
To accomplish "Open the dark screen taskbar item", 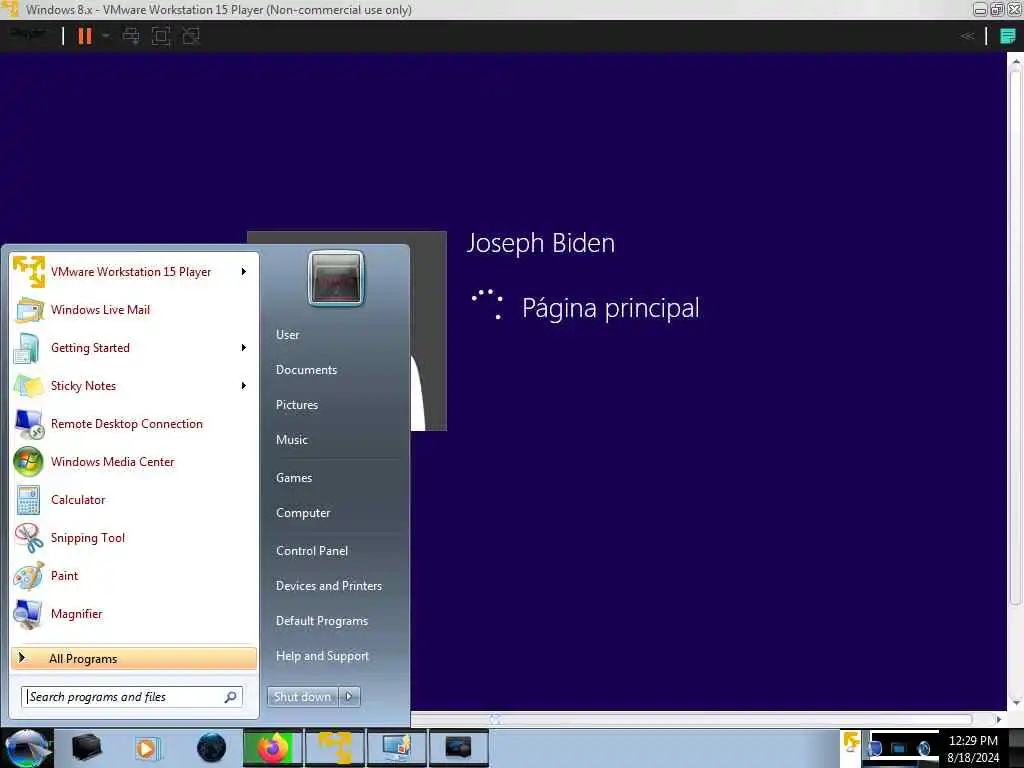I will click(x=458, y=748).
